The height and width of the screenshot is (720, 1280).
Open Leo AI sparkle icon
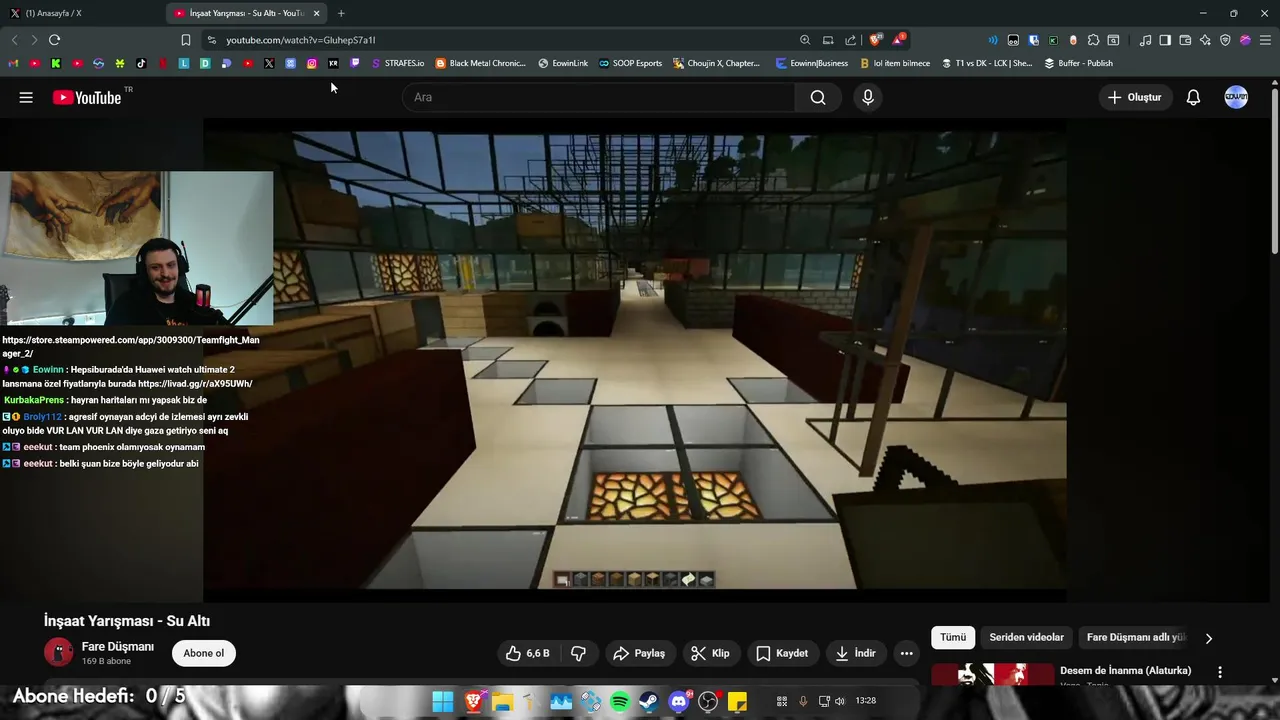click(1205, 40)
